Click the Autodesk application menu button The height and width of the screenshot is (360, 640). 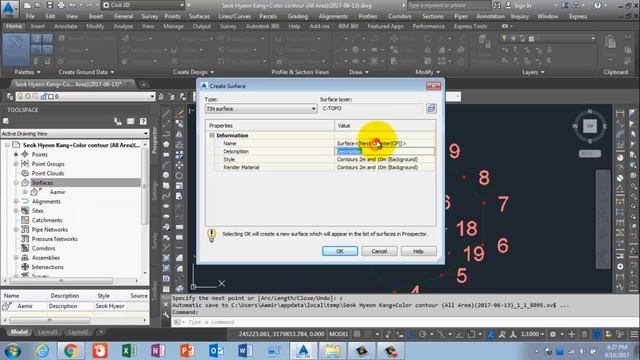(9, 9)
